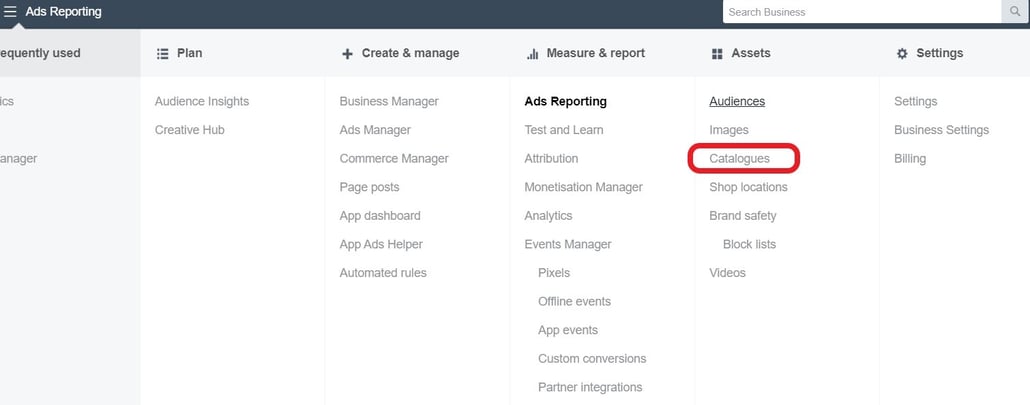This screenshot has width=1030, height=405.
Task: Open Commerce Manager
Action: click(394, 158)
